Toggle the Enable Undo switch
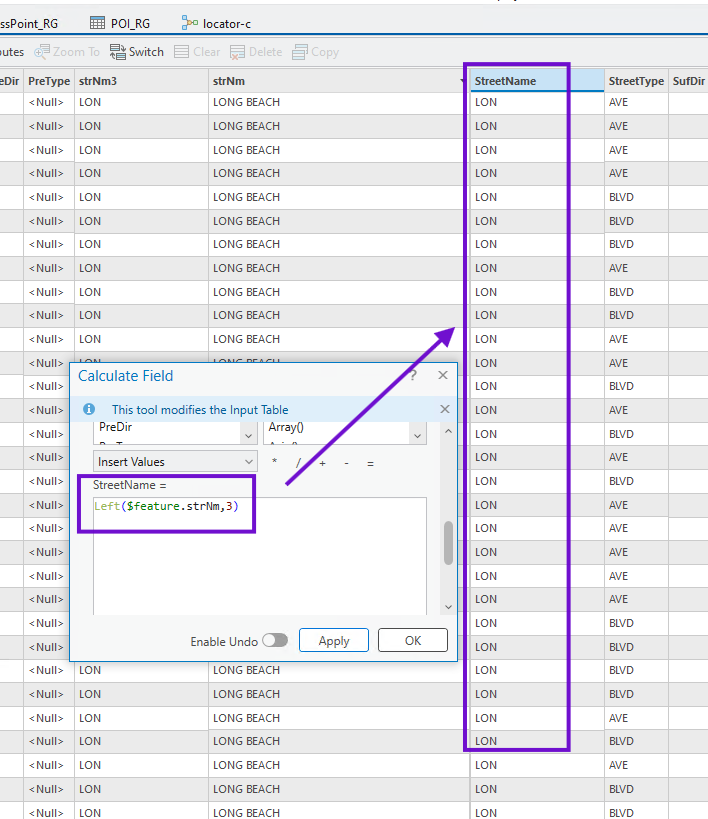This screenshot has height=819, width=708. 274,640
